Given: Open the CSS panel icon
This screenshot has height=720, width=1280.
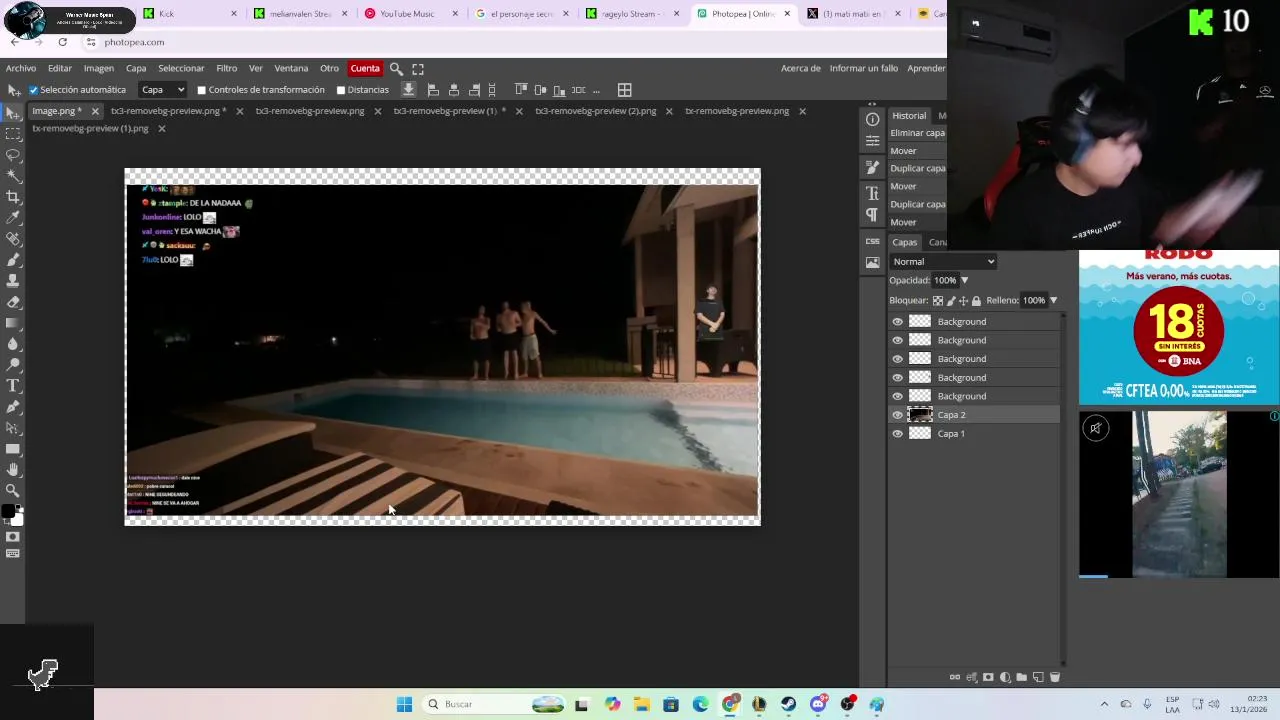Looking at the screenshot, I should (x=872, y=241).
